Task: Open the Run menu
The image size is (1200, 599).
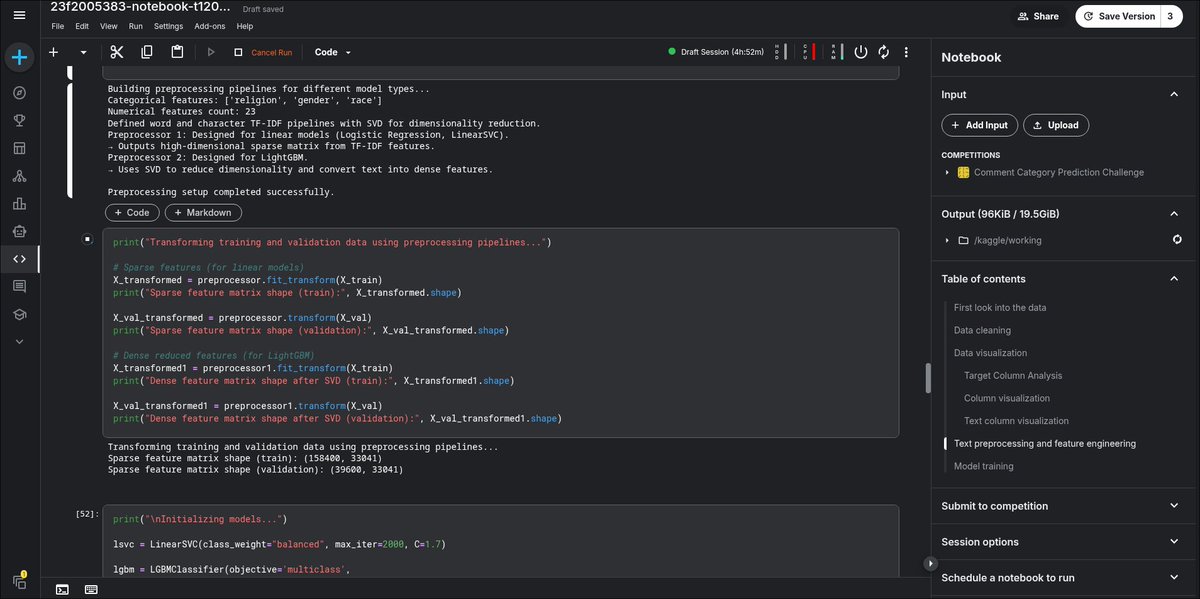Action: pos(136,25)
